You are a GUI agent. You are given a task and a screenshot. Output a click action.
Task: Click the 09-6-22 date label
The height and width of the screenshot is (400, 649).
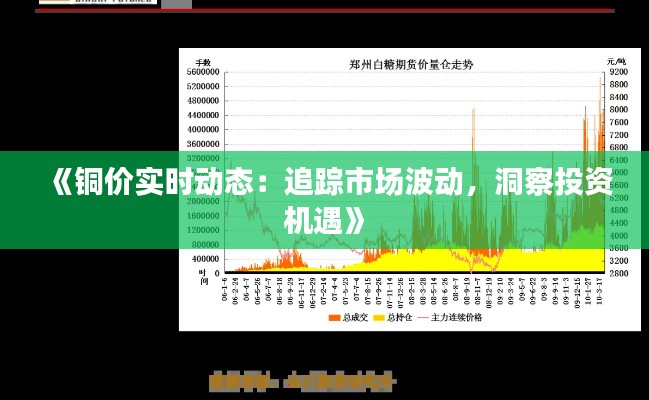(x=533, y=291)
